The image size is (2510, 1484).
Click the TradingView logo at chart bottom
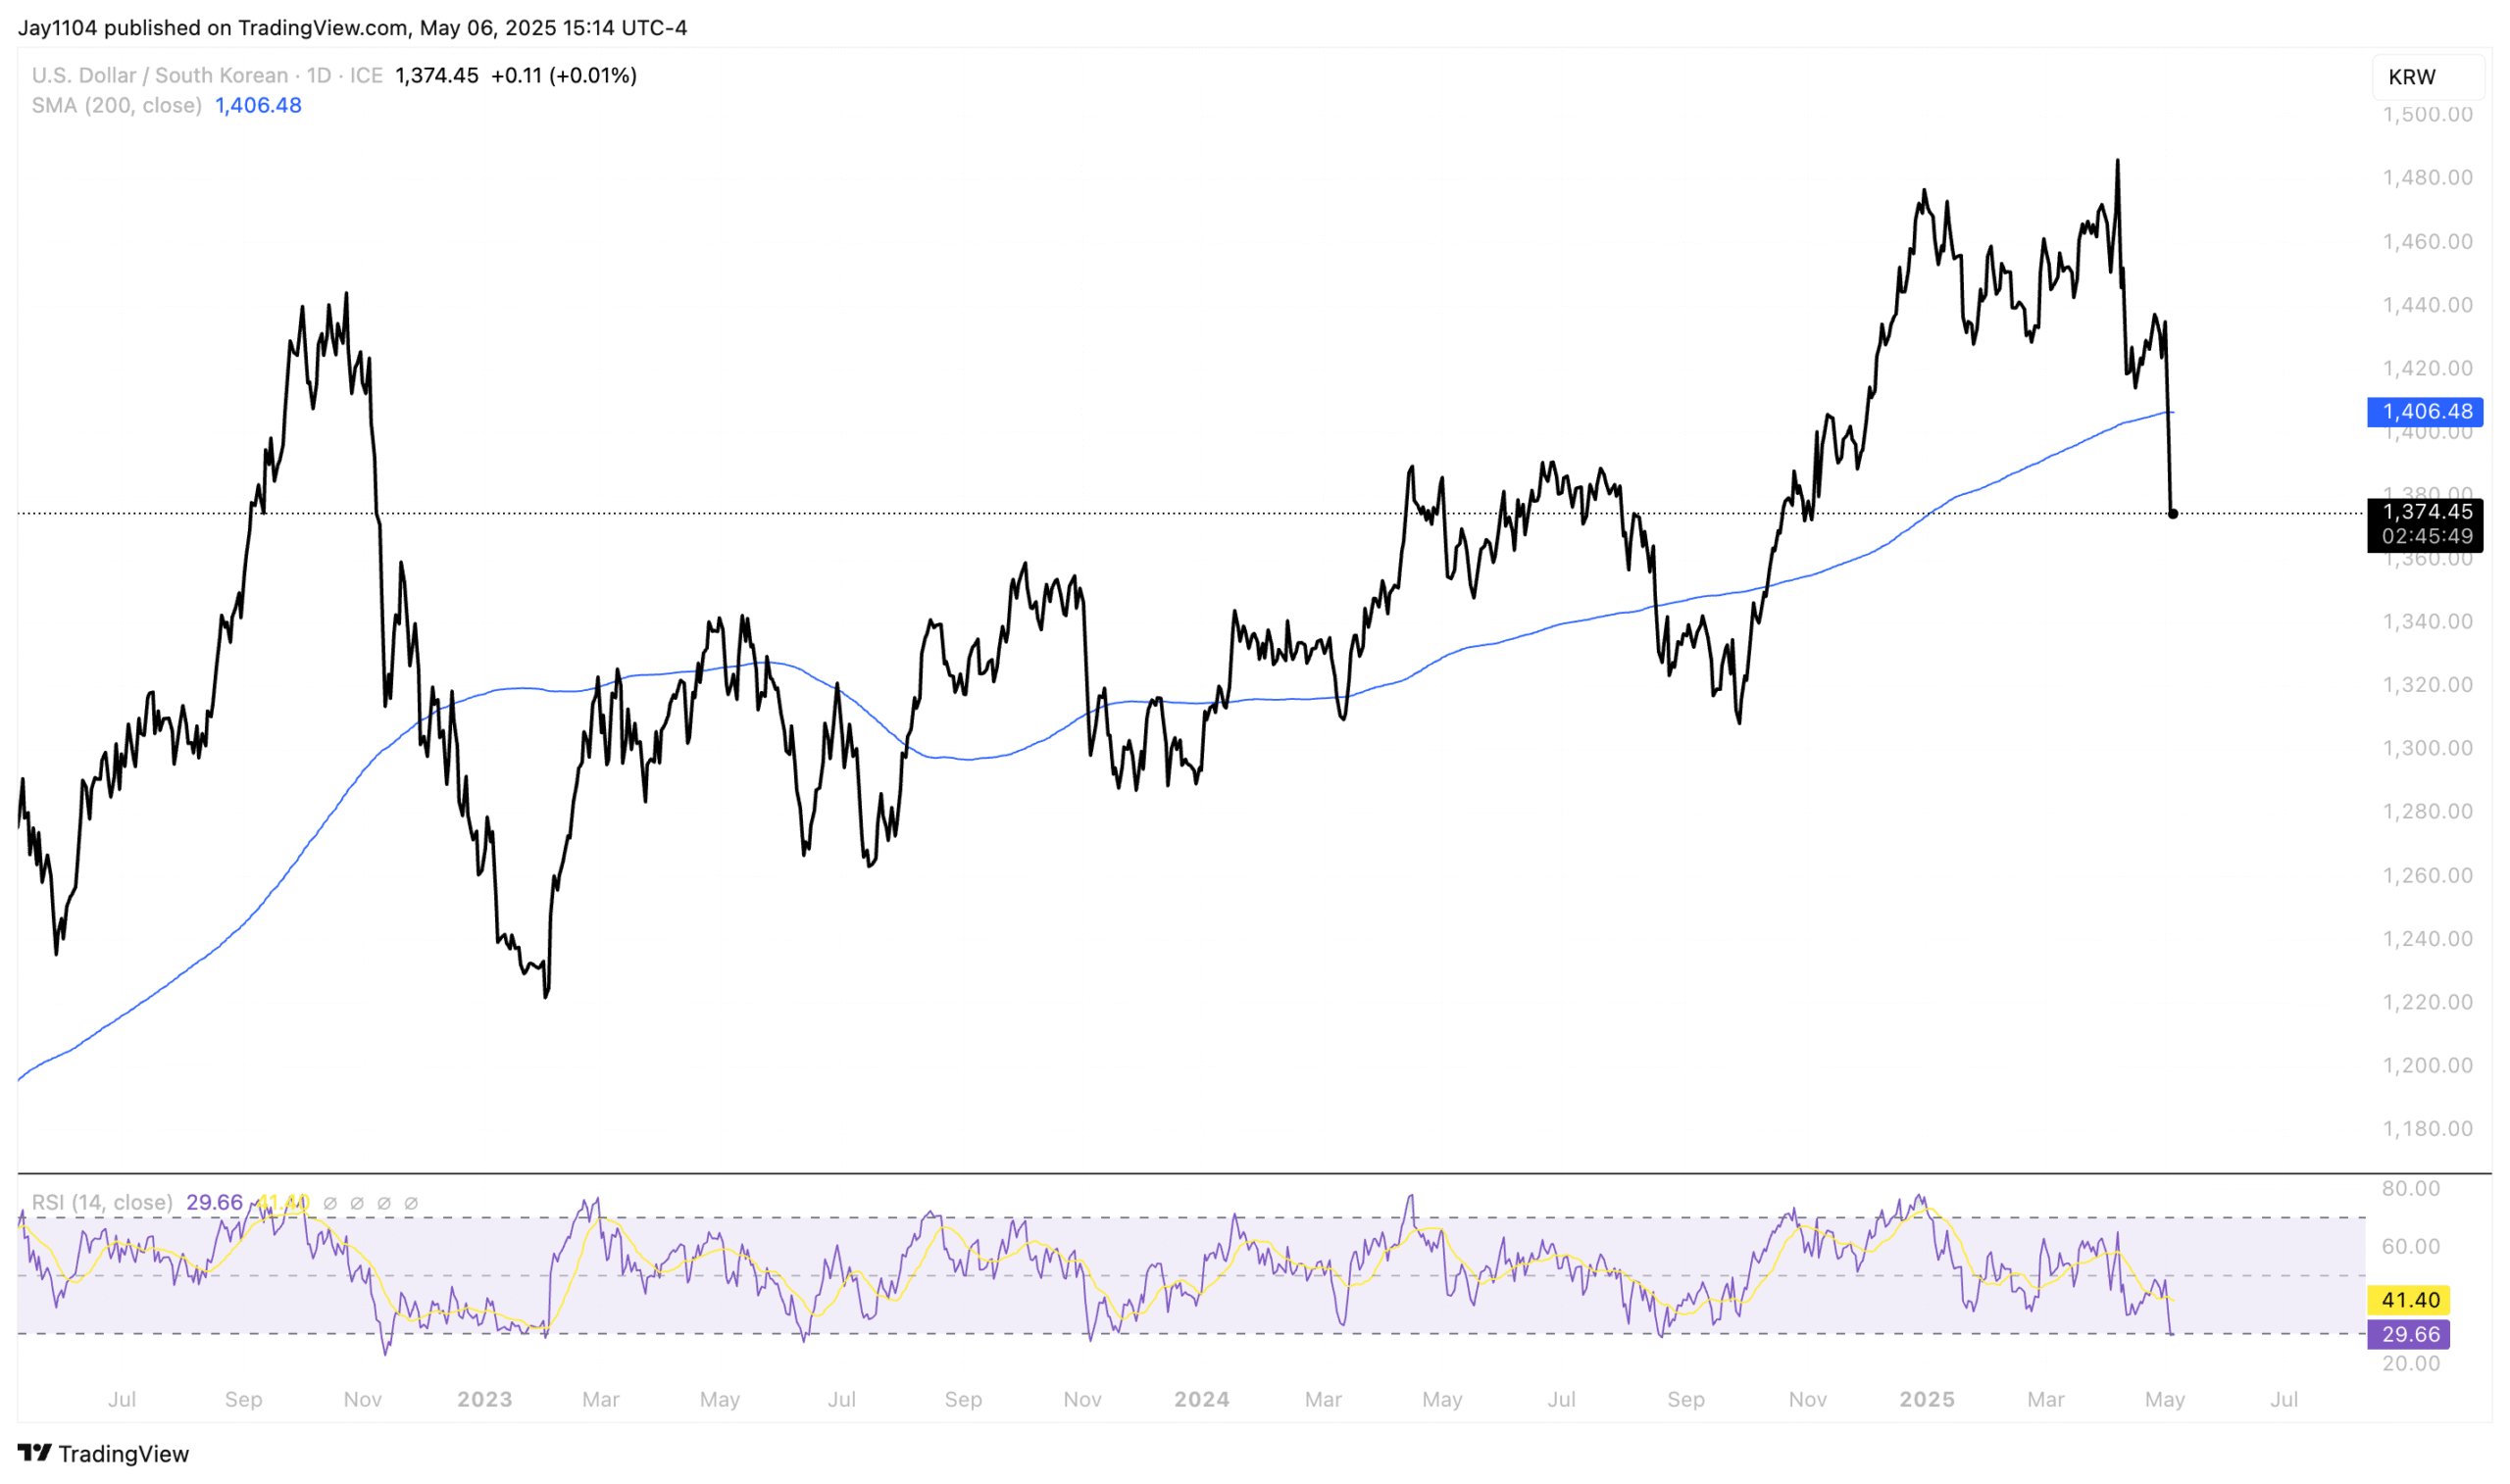103,1453
